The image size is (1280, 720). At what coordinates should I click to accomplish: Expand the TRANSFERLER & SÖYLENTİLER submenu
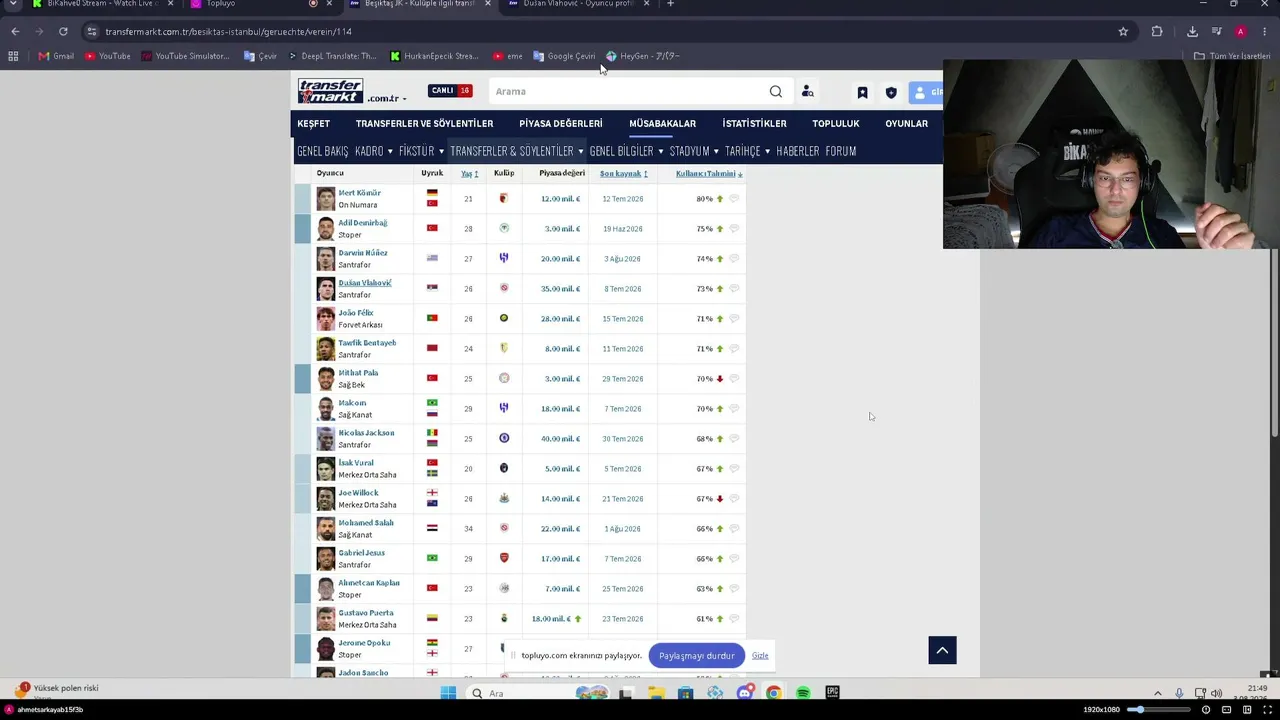pos(517,151)
